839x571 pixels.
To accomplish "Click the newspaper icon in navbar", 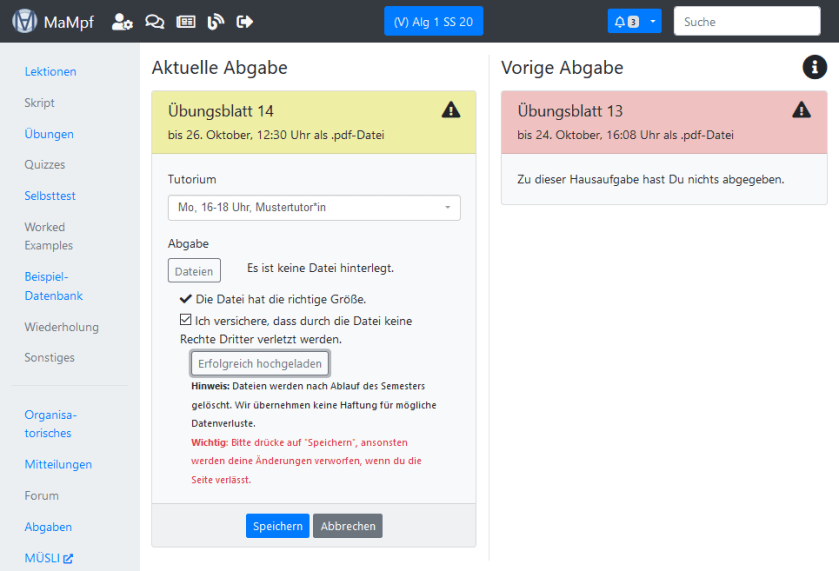I will click(185, 21).
